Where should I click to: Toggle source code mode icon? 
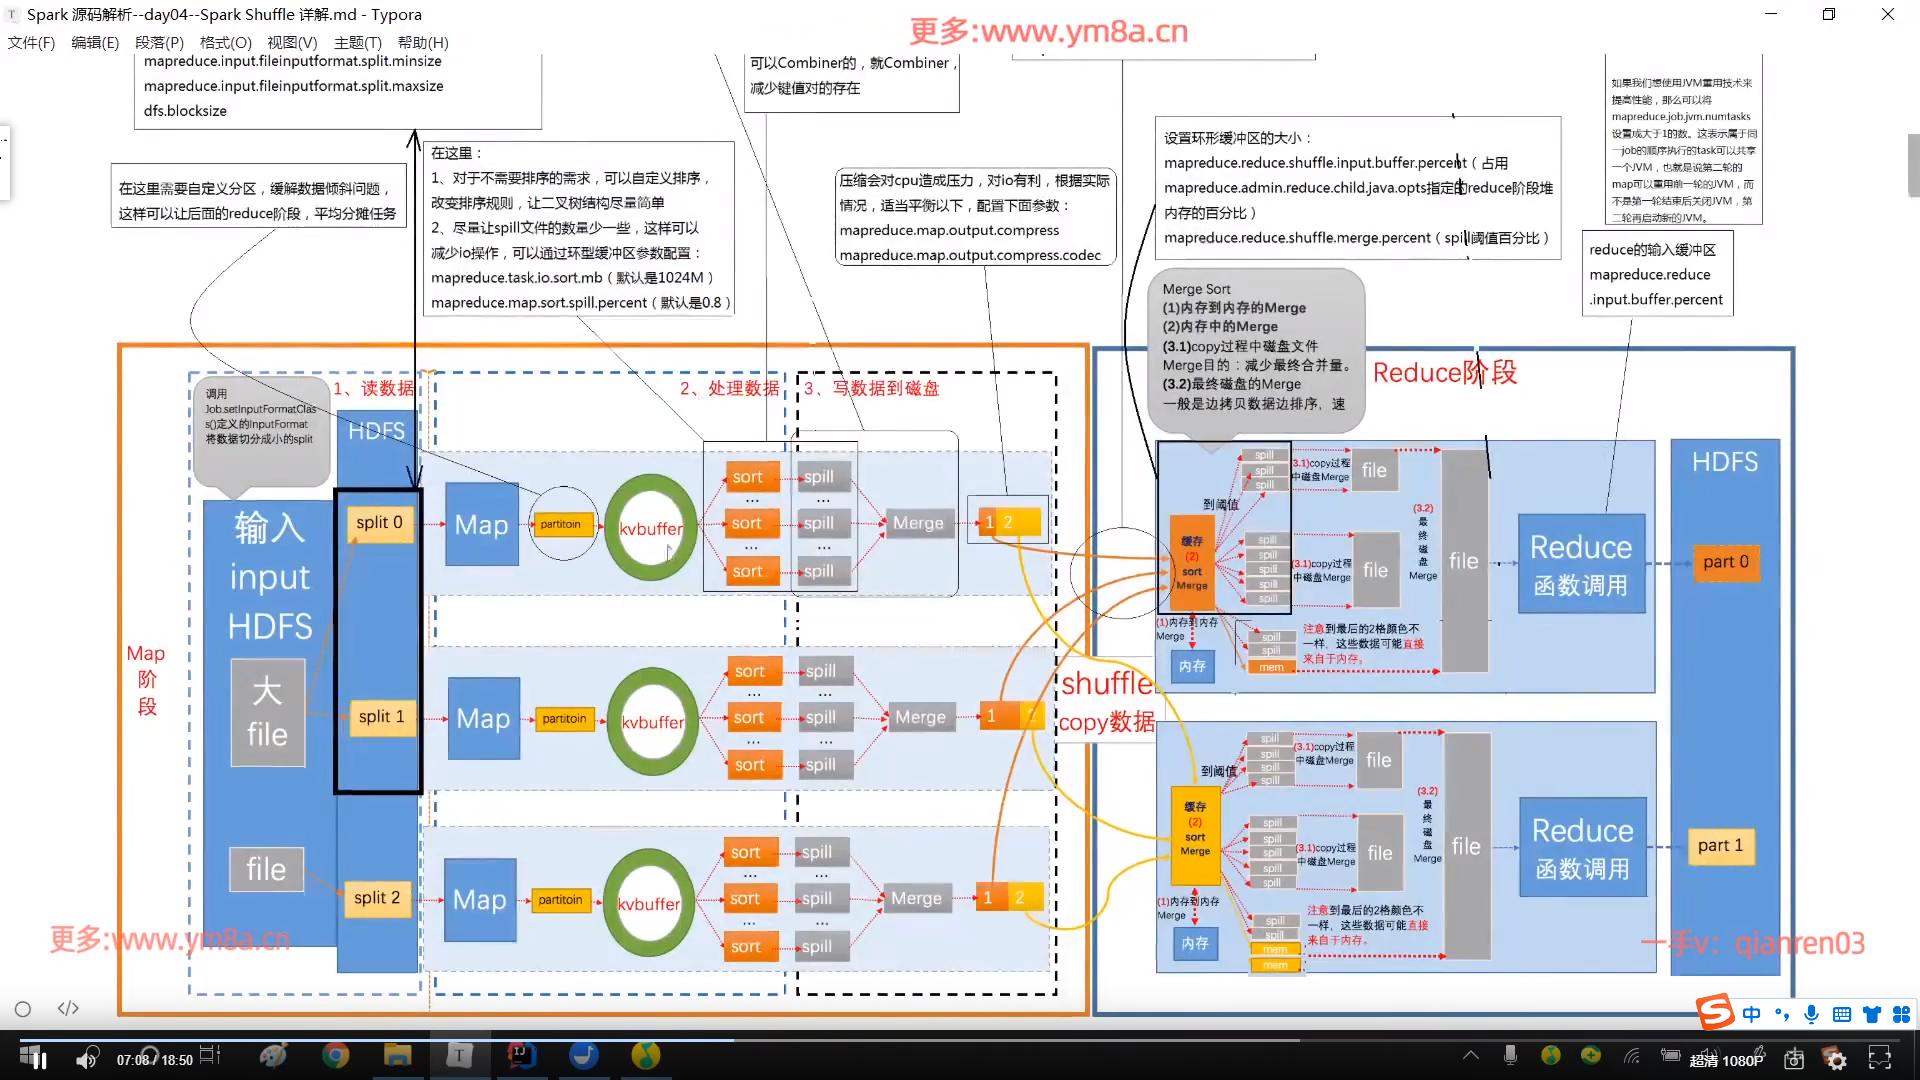pyautogui.click(x=68, y=1009)
